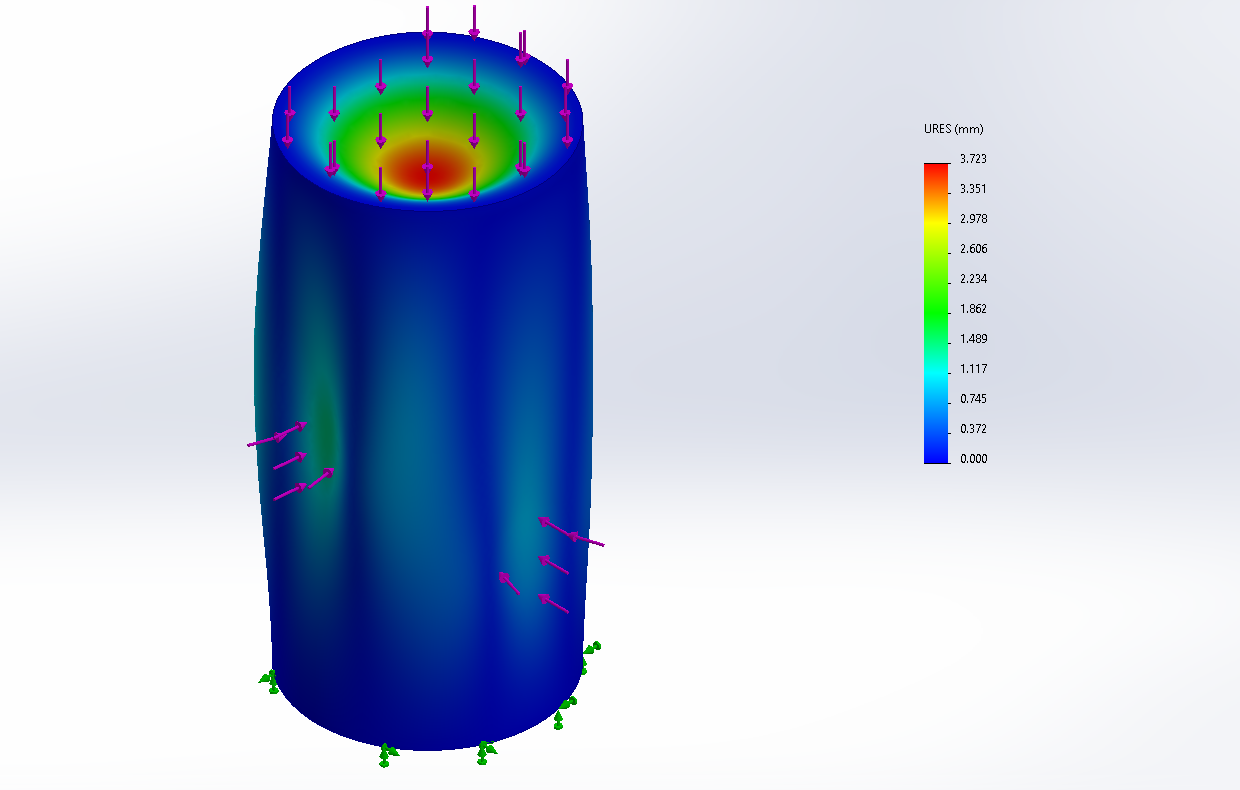Select the longest force arrow on the right side

571,534
